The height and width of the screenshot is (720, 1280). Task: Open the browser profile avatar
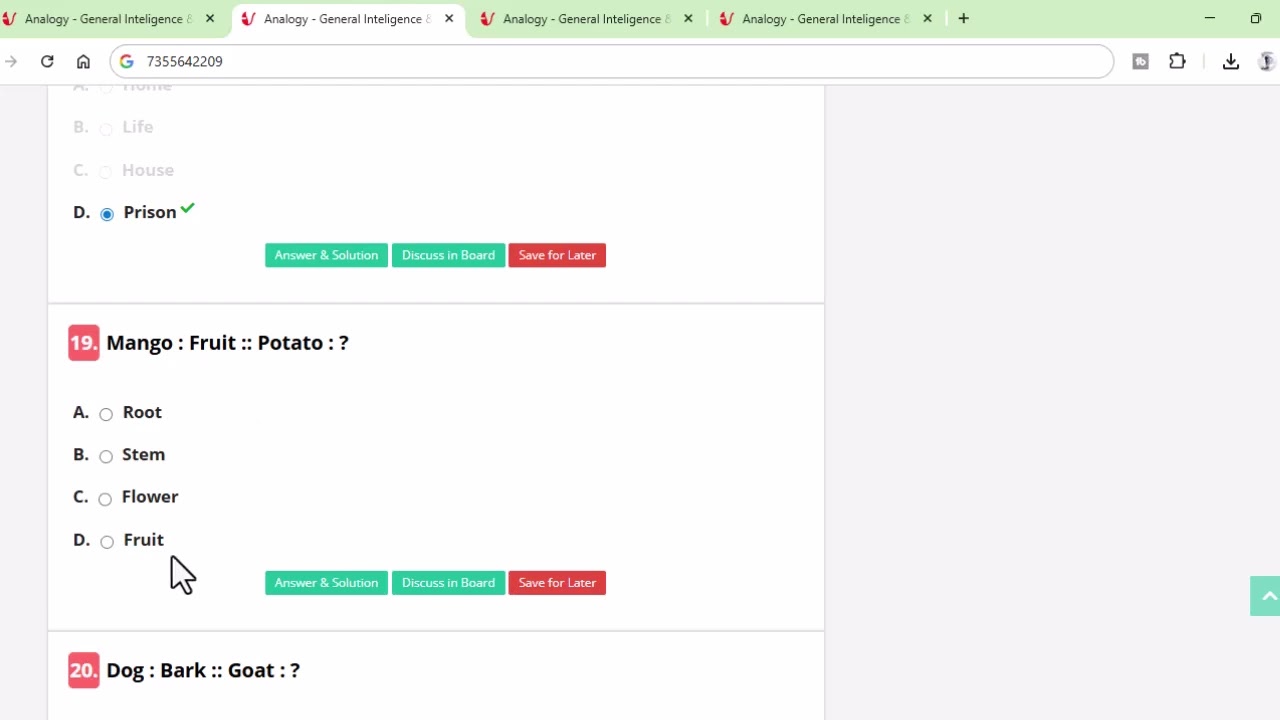click(1267, 61)
